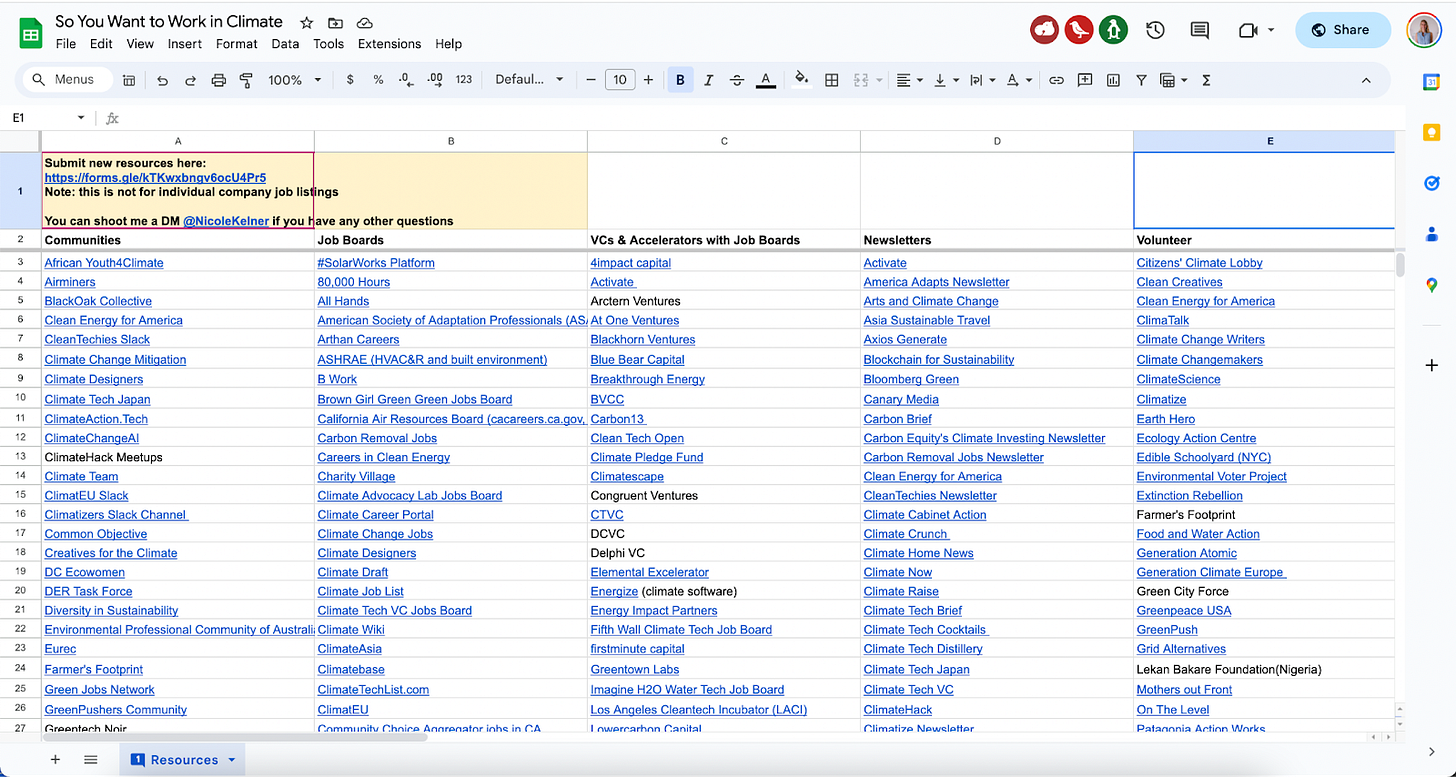Open Contacts side panel

pos(1431,234)
